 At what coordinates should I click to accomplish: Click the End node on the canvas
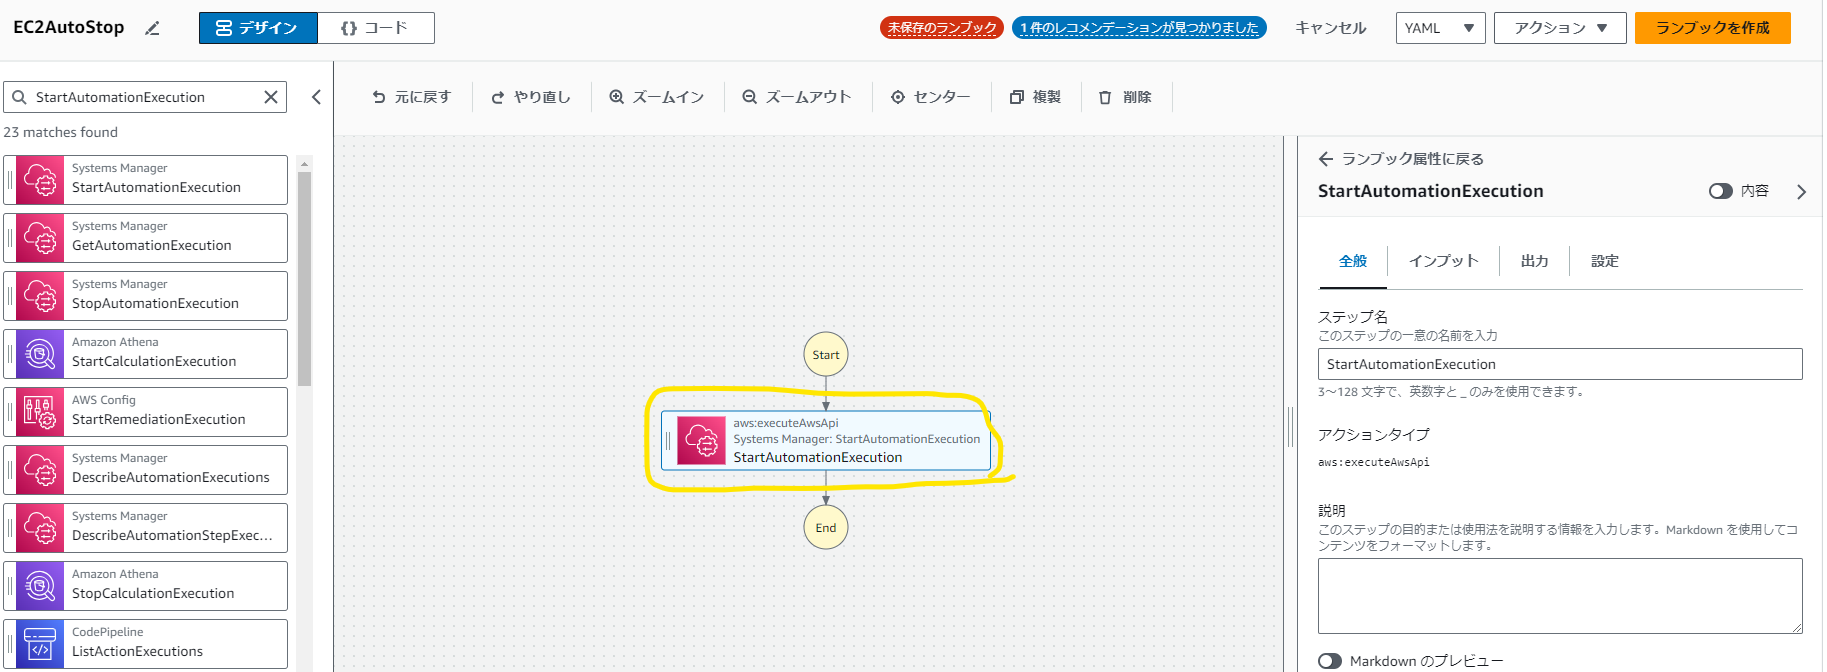(826, 527)
